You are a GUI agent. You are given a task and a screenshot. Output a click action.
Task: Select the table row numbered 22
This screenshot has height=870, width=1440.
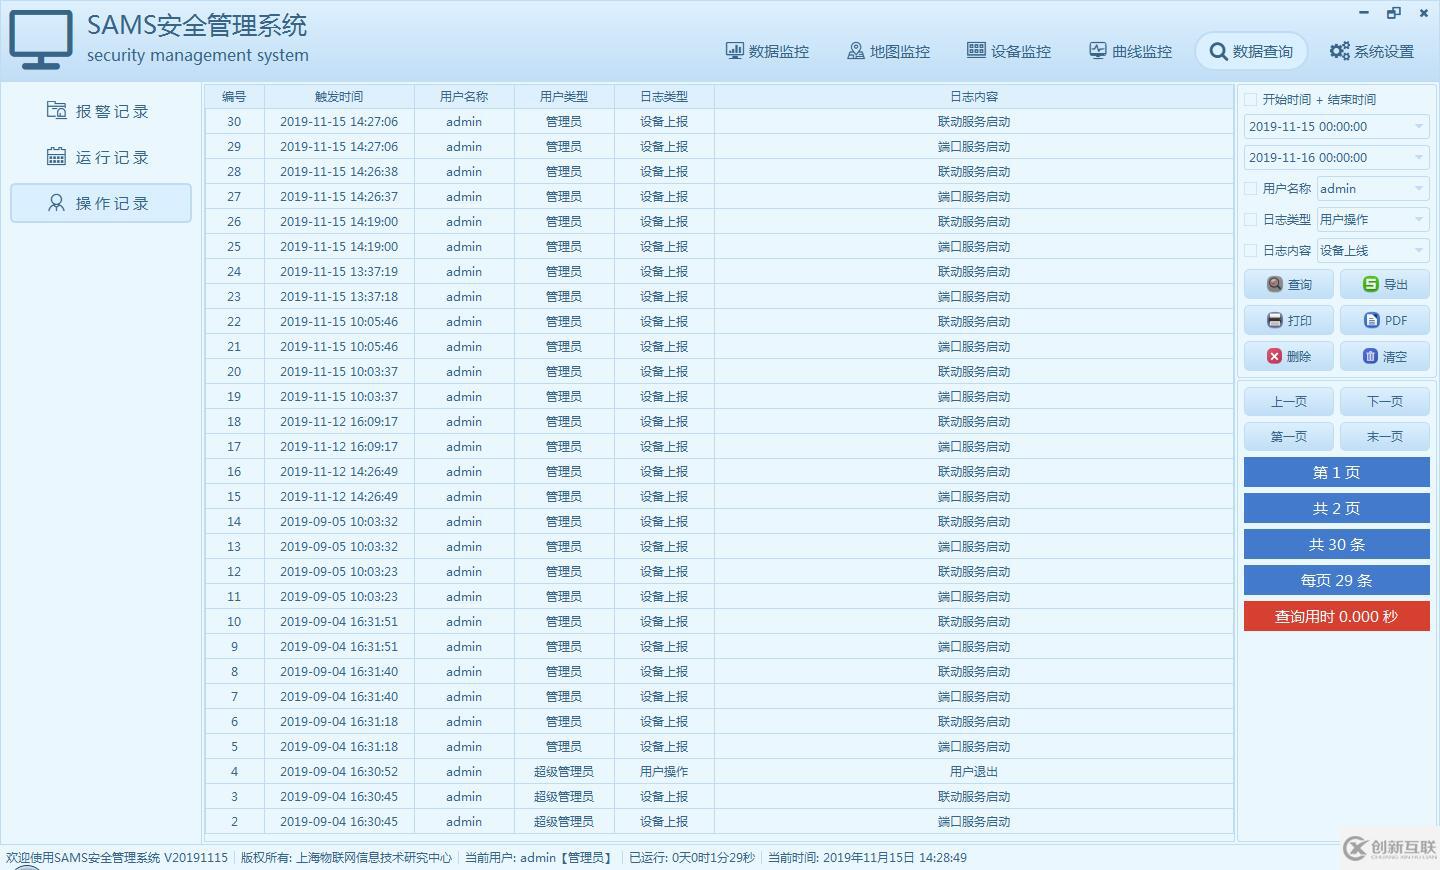point(719,321)
